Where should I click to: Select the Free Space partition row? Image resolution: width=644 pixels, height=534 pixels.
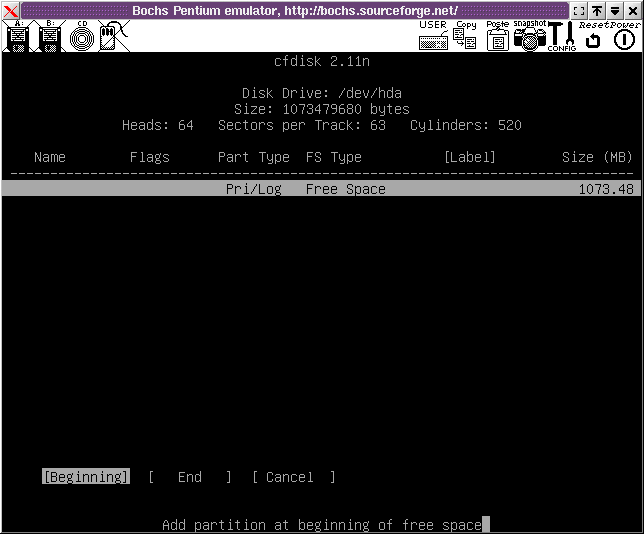click(x=321, y=189)
